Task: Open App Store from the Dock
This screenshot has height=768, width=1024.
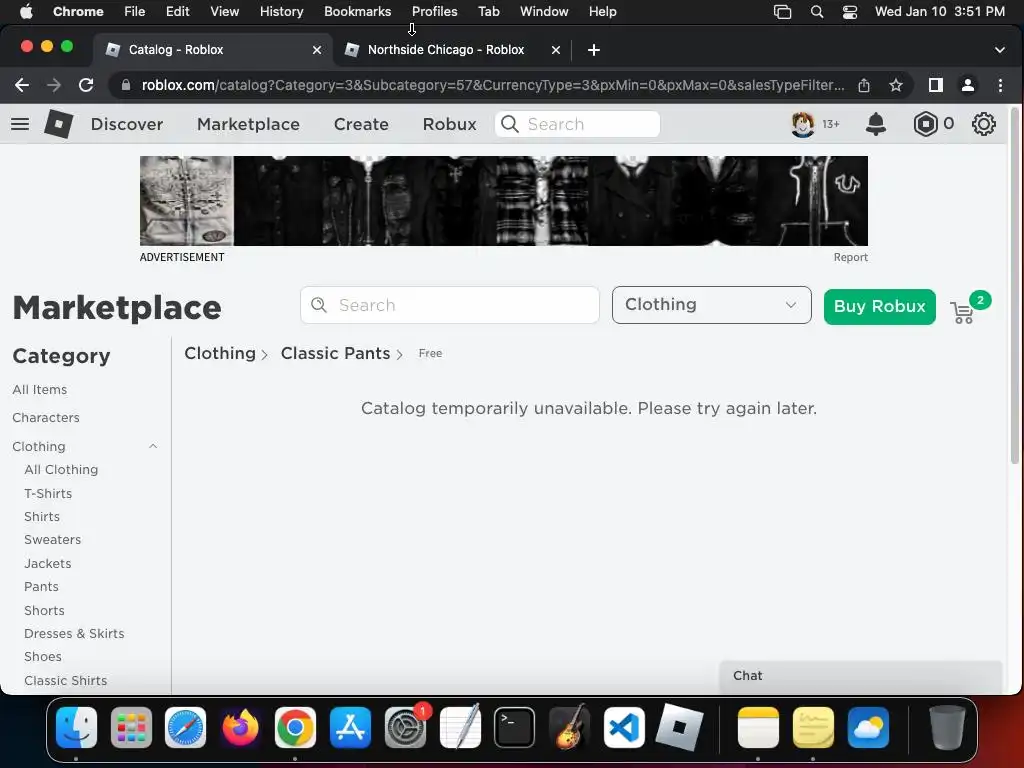Action: (350, 728)
